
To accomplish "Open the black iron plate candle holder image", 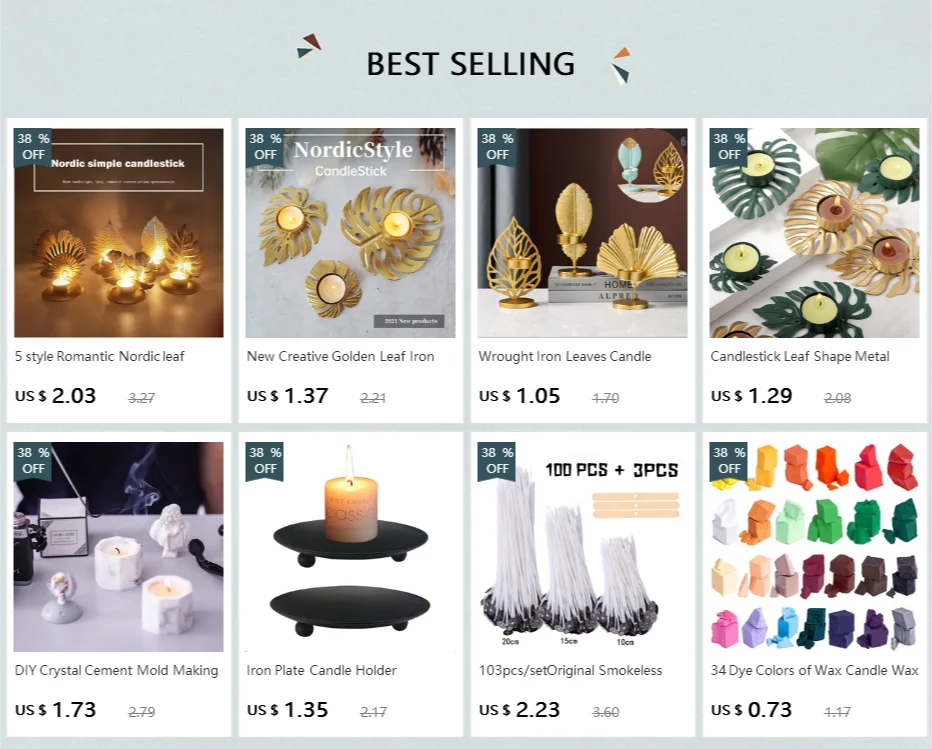I will coord(351,547).
